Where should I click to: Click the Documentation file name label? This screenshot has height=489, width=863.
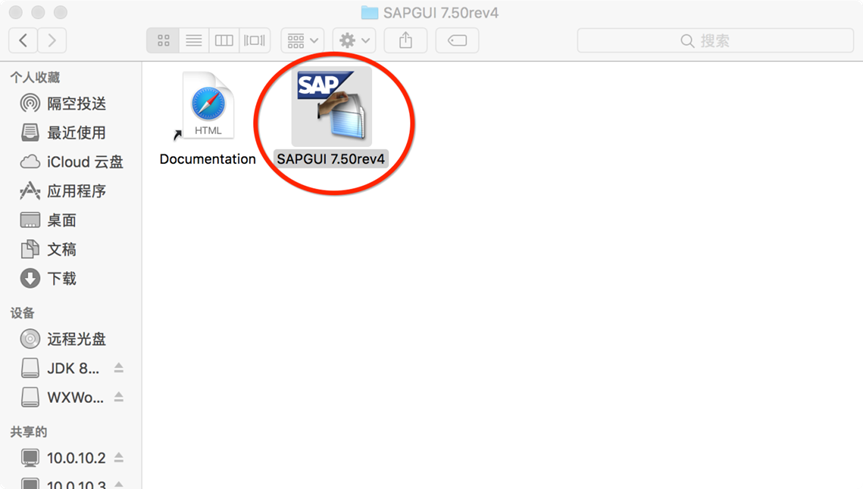[207, 159]
